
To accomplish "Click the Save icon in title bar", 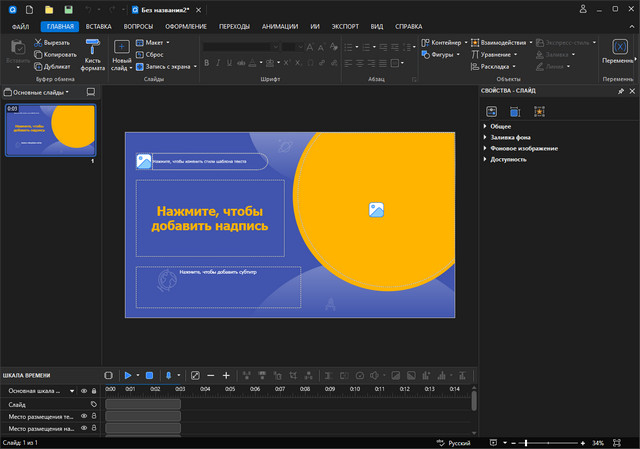I will 68,9.
